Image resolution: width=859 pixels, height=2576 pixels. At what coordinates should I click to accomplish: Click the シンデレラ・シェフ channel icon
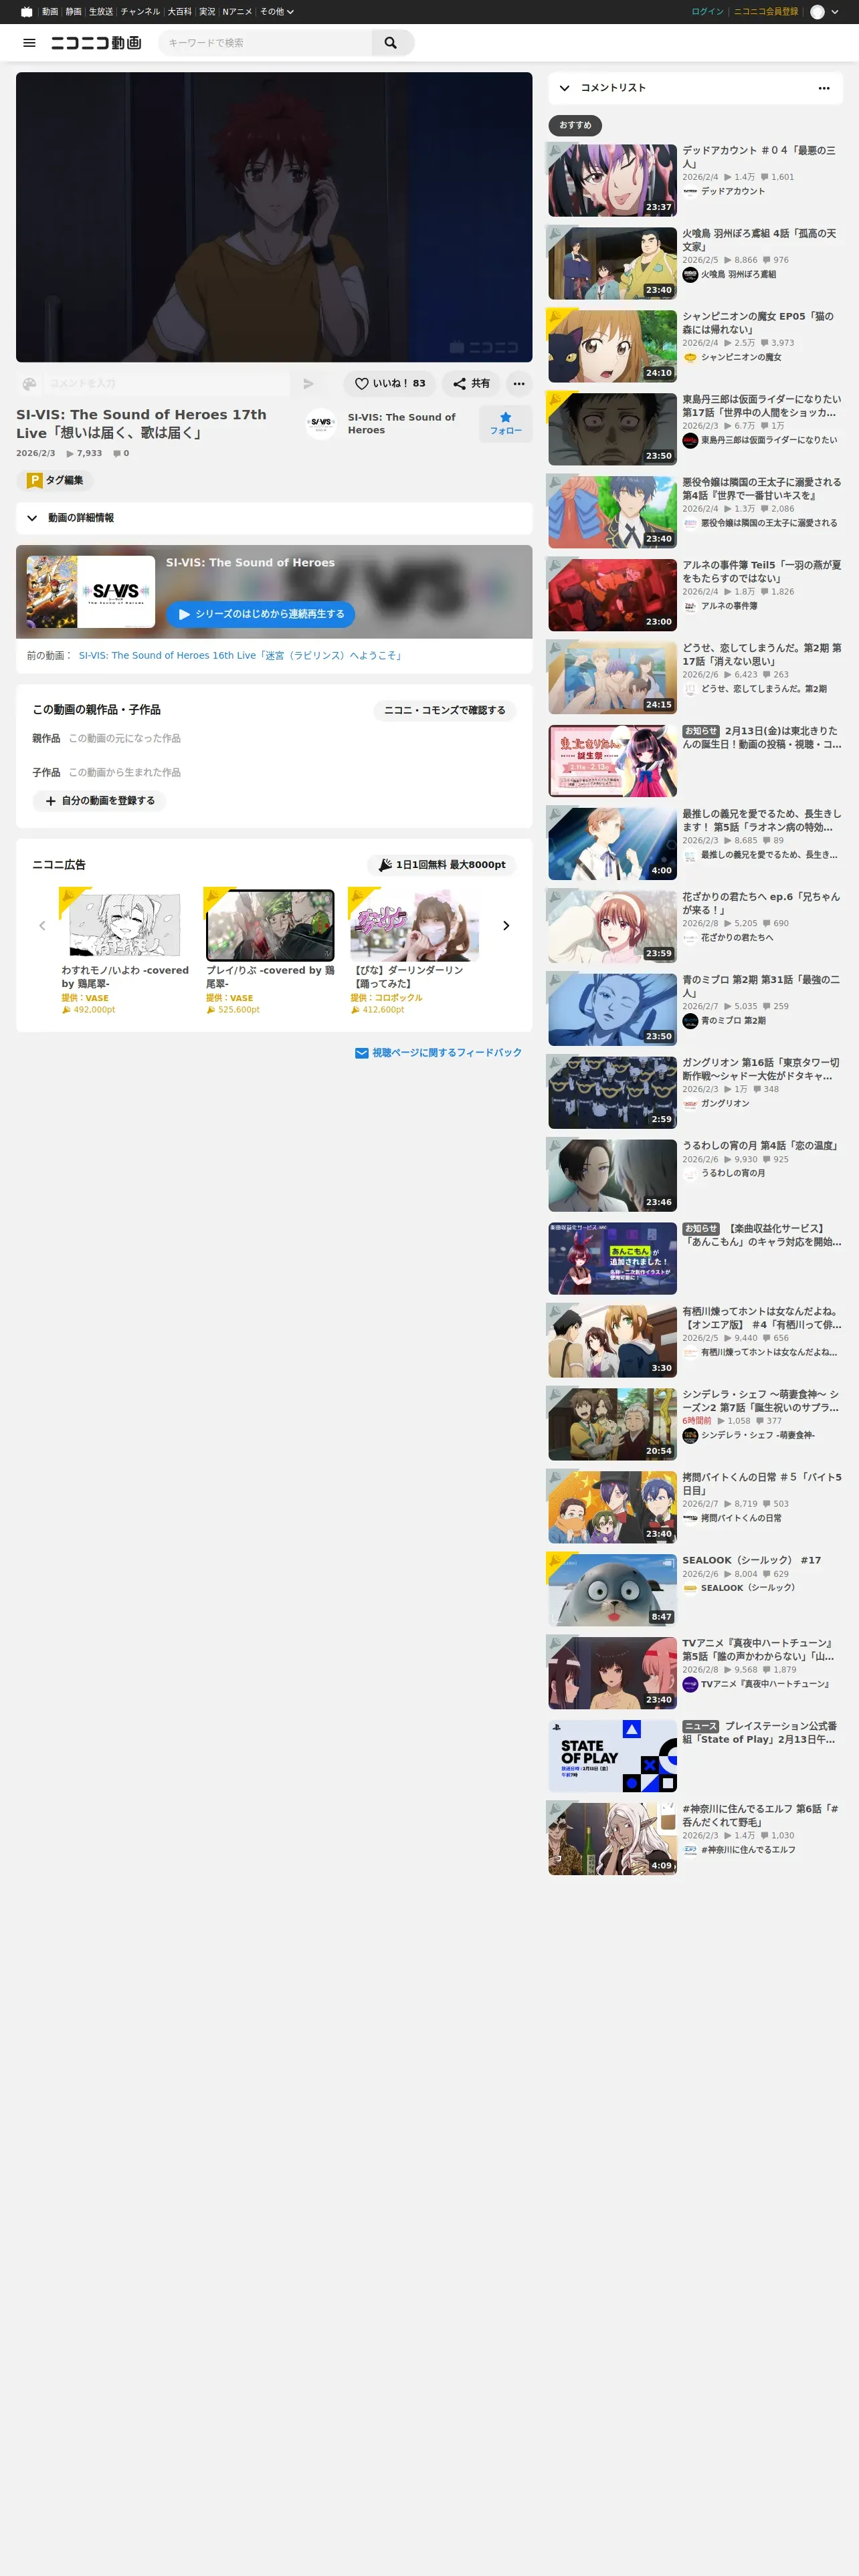(690, 1435)
